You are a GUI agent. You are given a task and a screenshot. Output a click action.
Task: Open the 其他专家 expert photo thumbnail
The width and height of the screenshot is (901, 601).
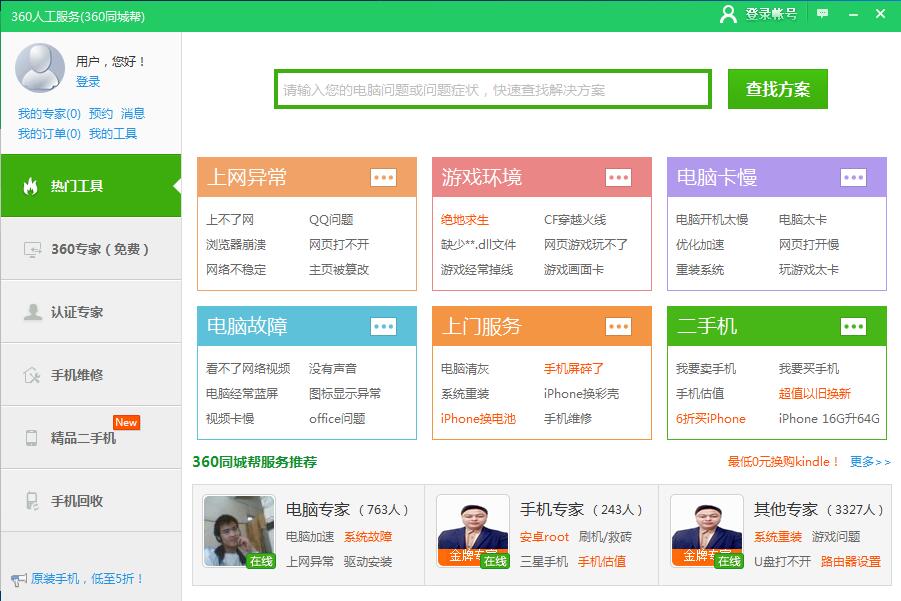click(707, 531)
